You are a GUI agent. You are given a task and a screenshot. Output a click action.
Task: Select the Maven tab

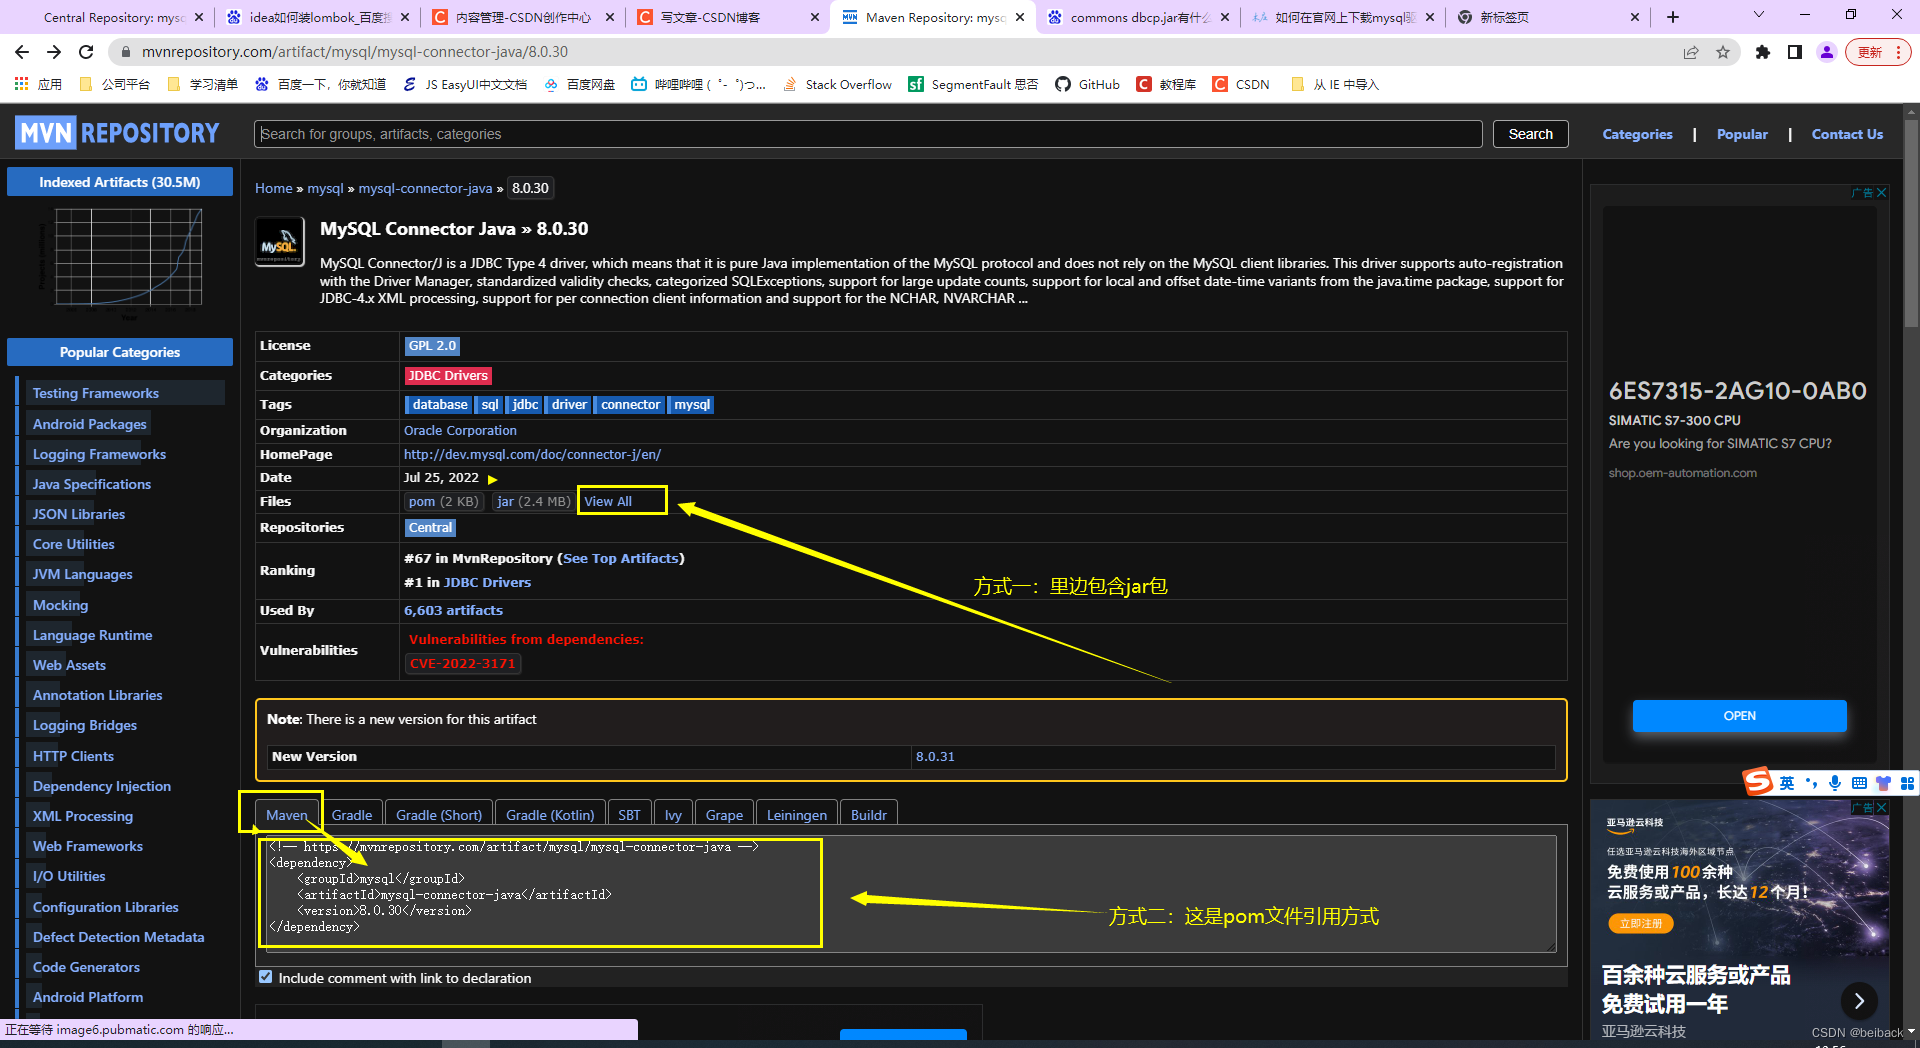(x=287, y=814)
